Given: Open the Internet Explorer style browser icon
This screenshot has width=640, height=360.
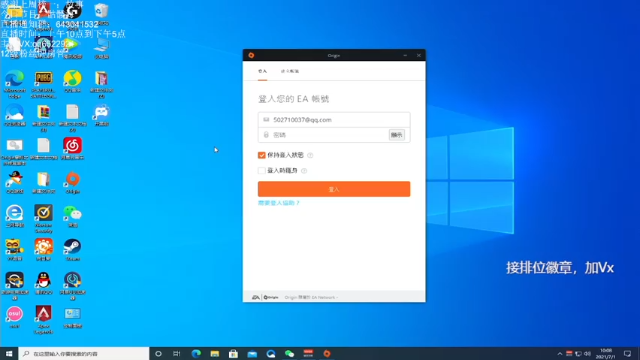Looking at the screenshot, I should coord(15,213).
